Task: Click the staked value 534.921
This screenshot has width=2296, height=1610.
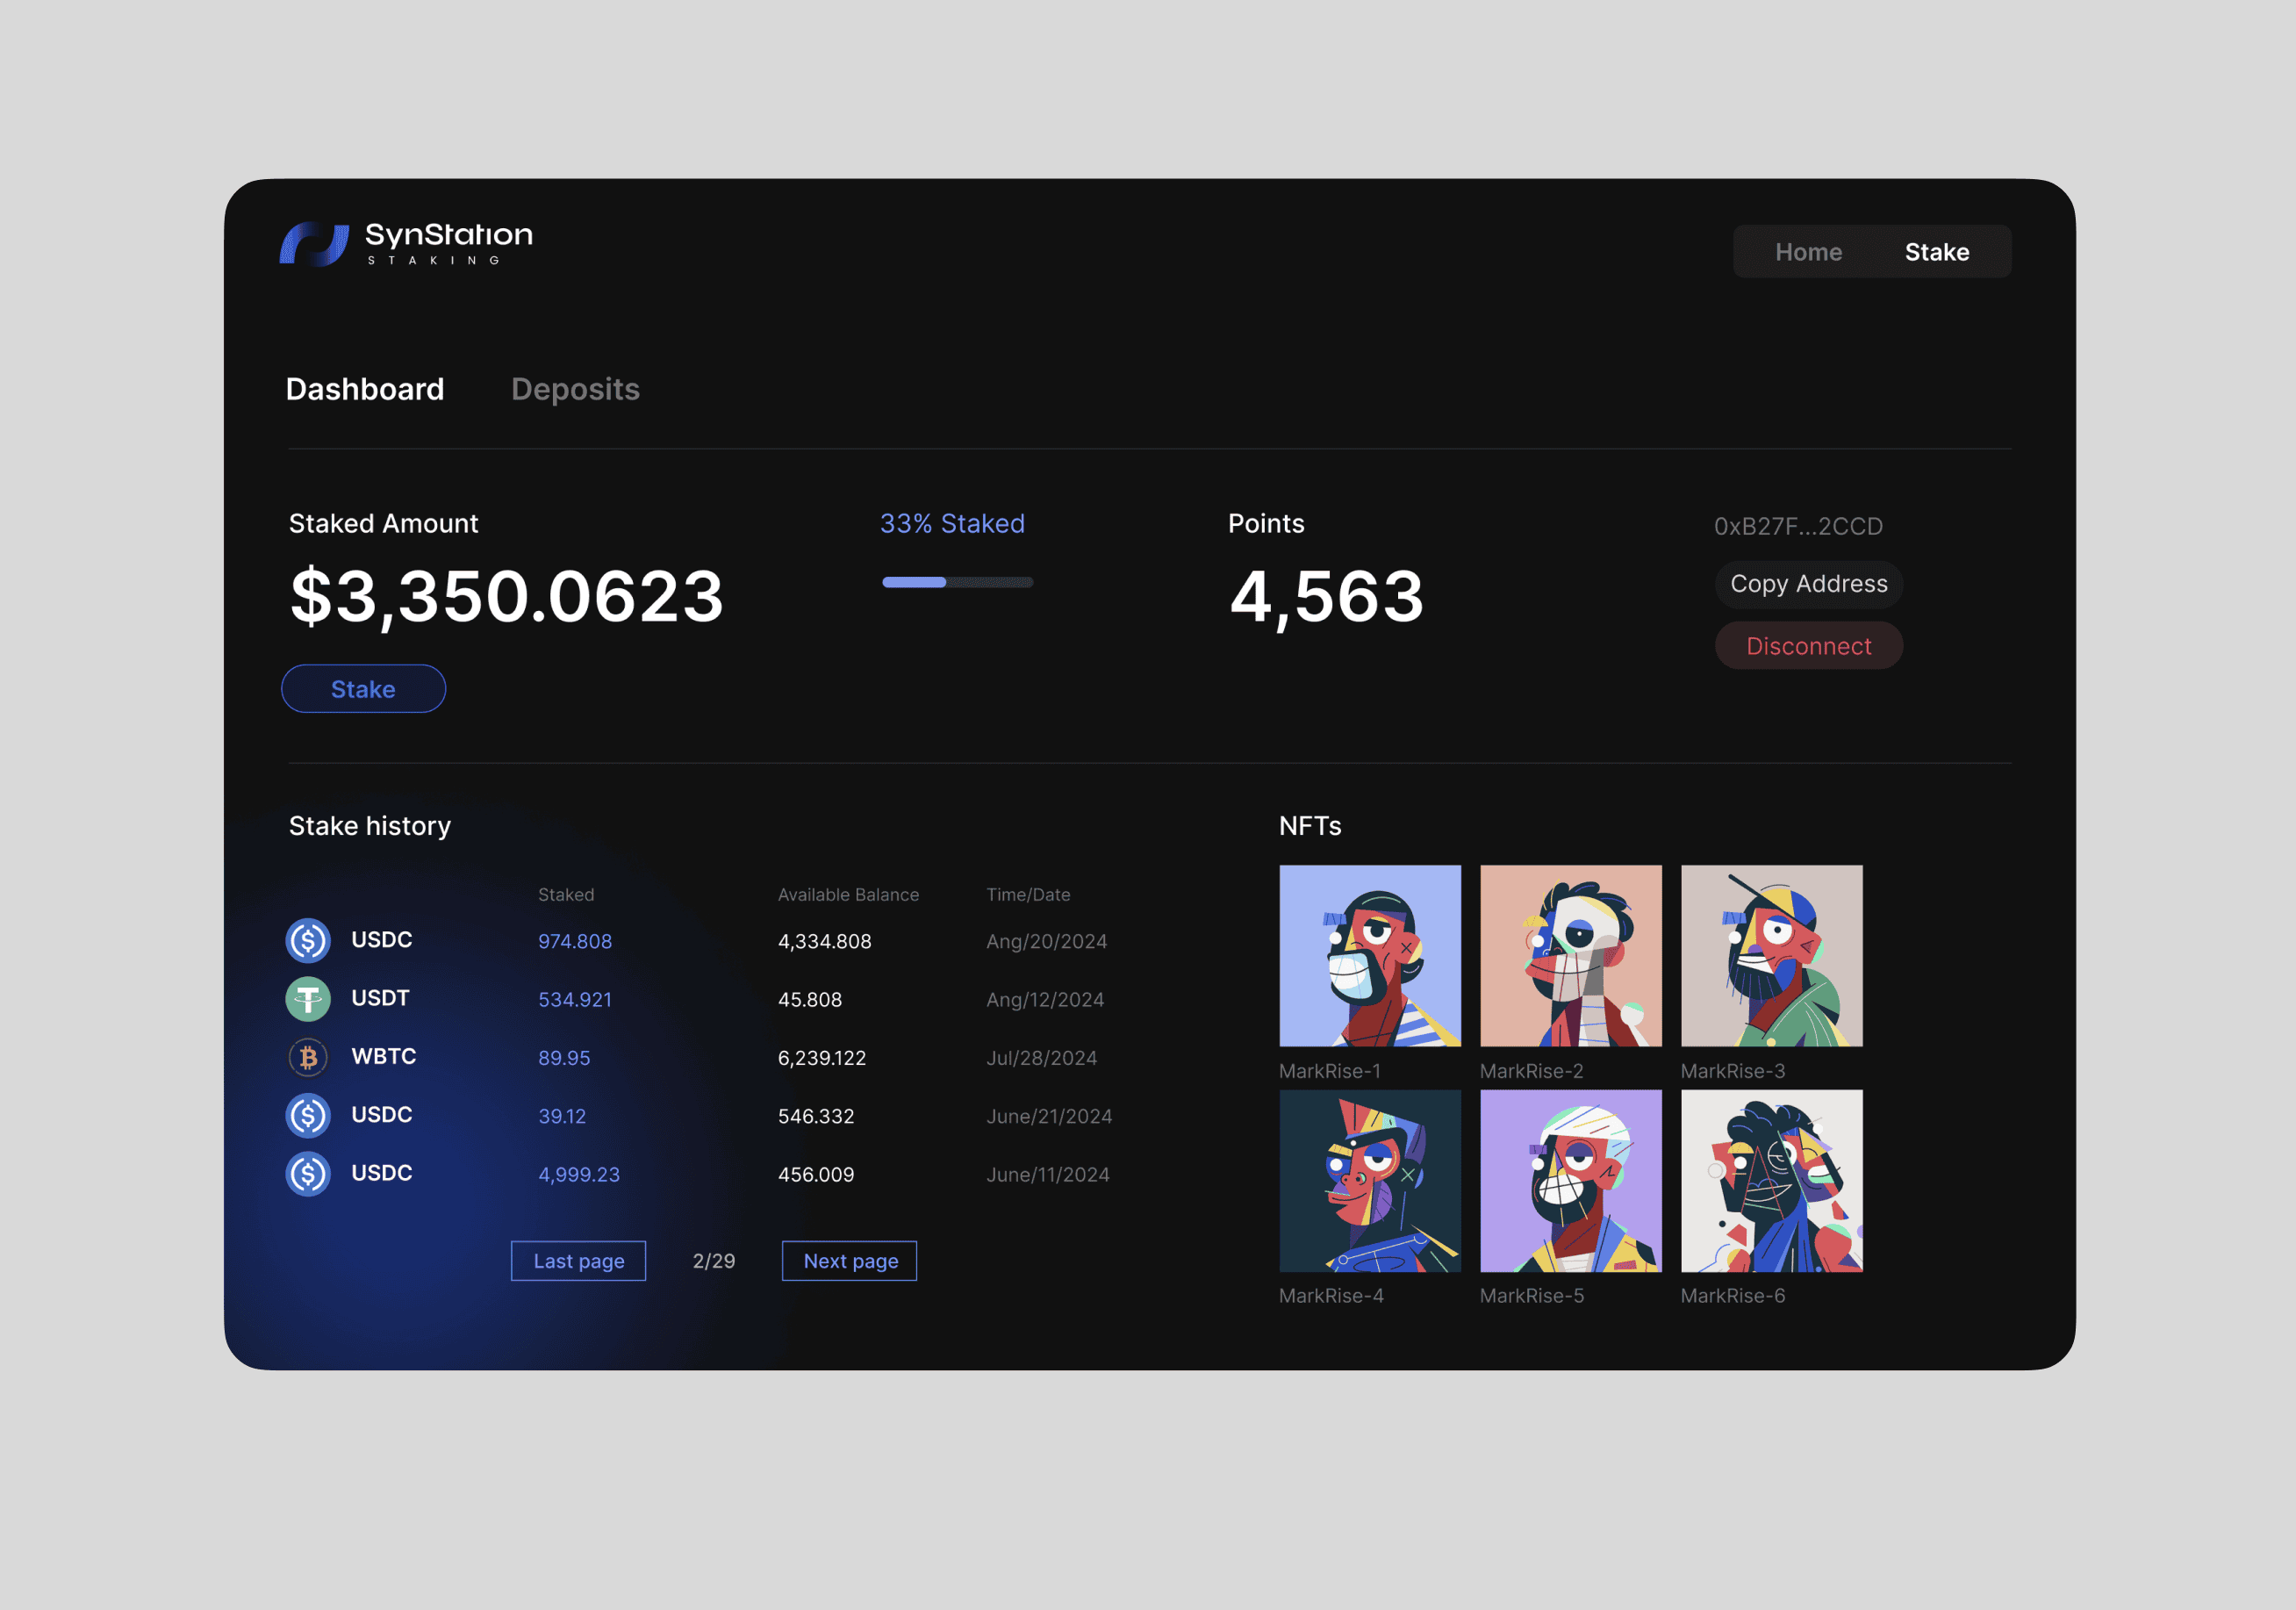Action: click(575, 999)
